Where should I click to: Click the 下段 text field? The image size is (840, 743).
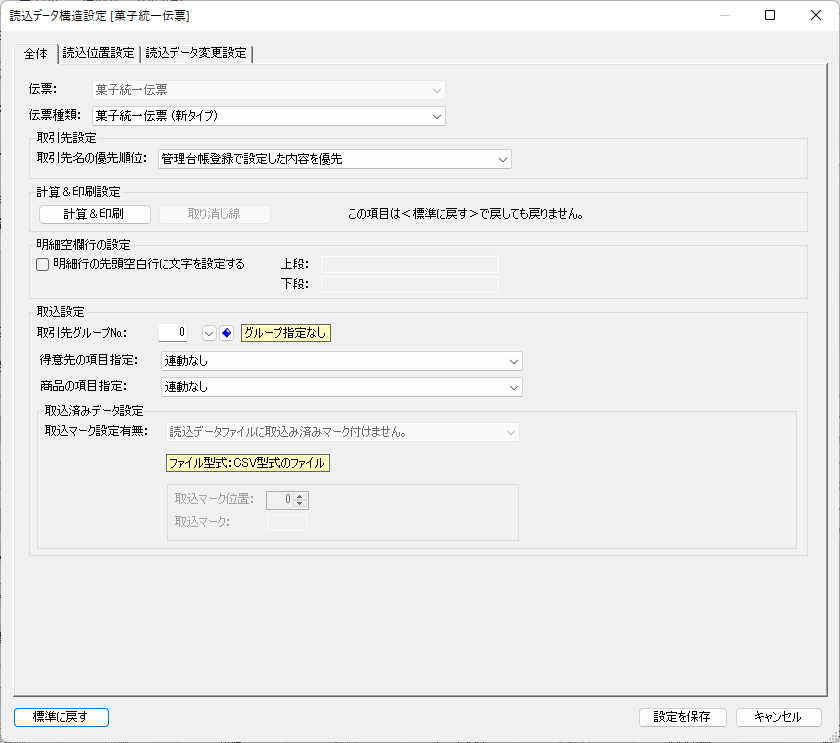[x=410, y=284]
